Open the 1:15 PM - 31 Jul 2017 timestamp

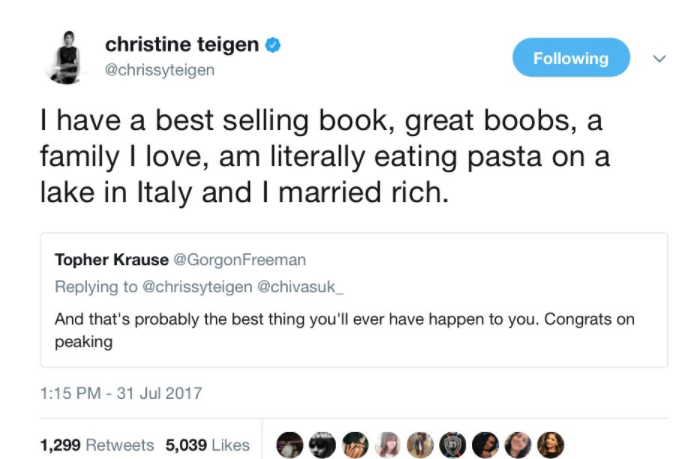121,393
